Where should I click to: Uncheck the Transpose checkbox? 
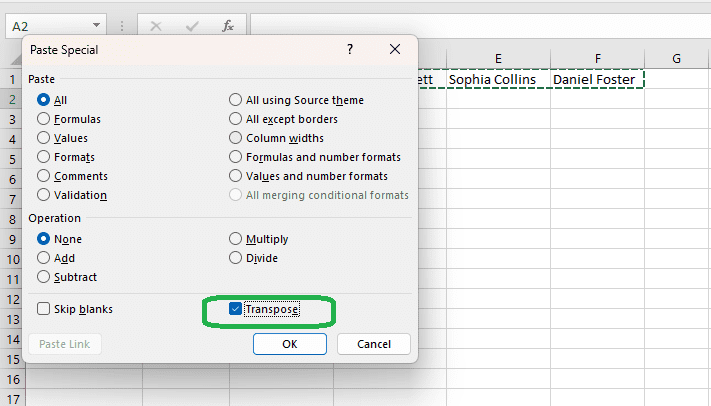click(x=235, y=310)
